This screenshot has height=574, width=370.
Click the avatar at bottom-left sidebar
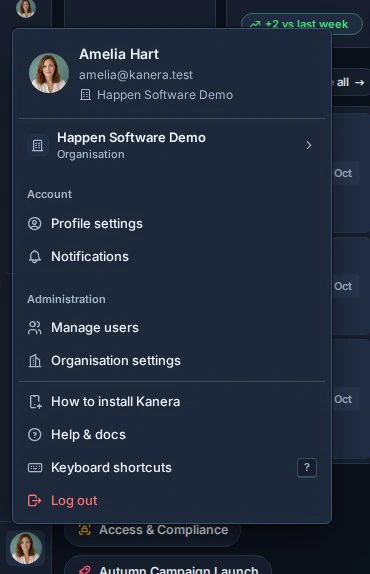(x=26, y=548)
